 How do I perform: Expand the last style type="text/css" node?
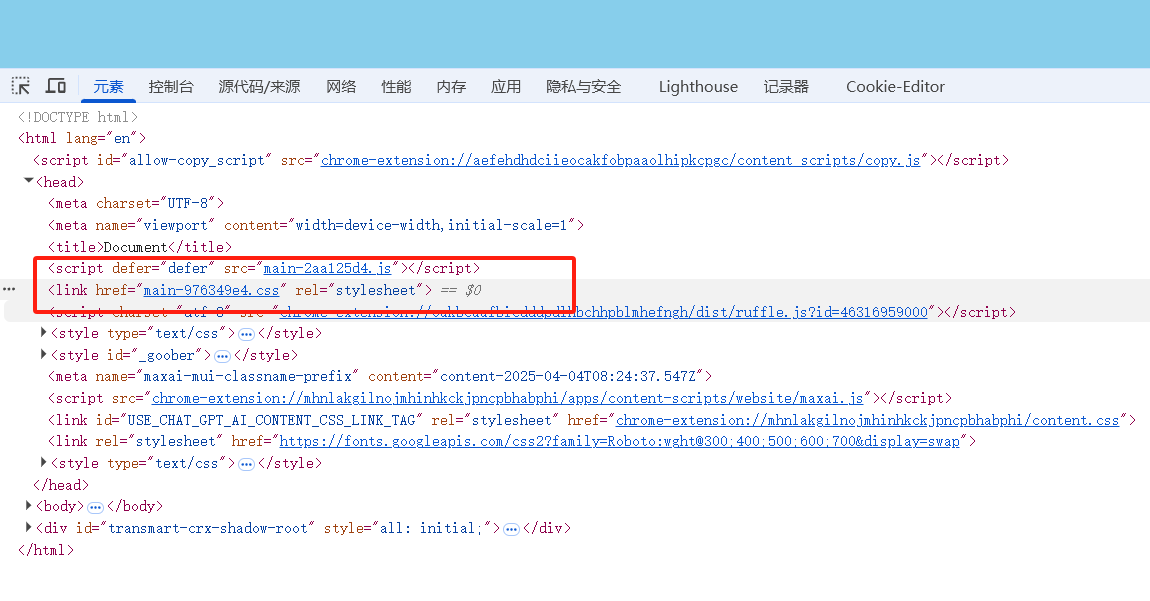click(43, 462)
